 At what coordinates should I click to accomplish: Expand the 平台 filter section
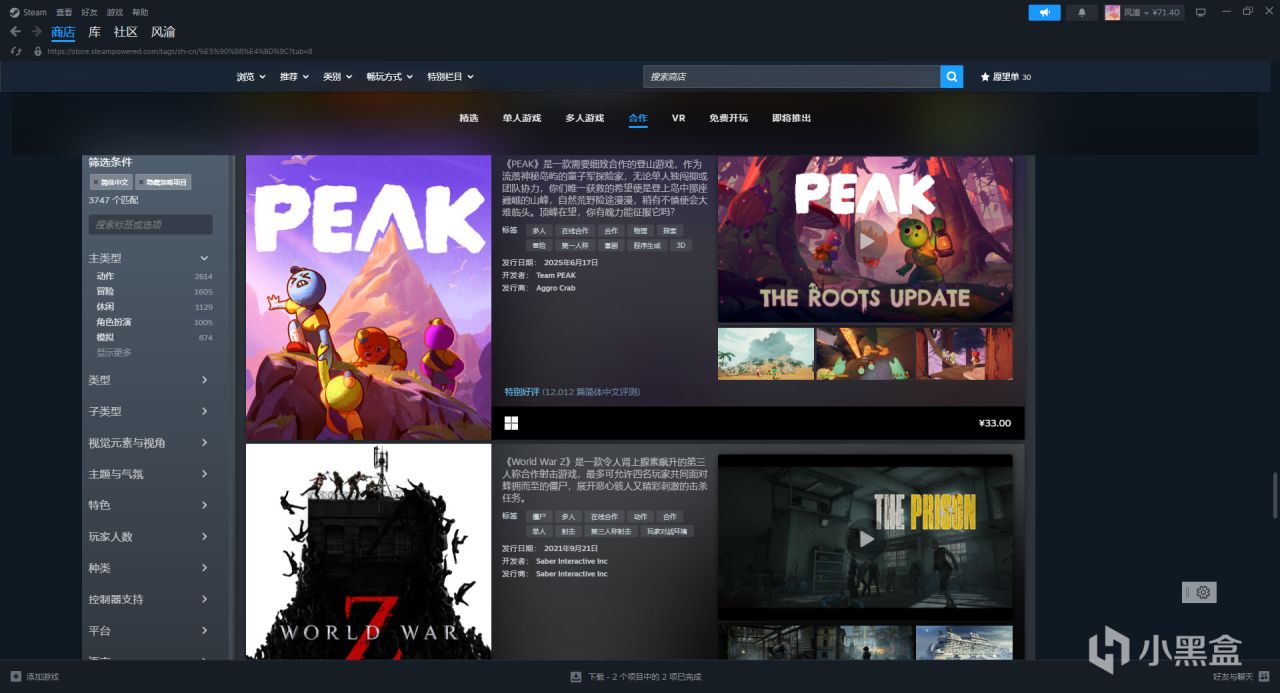(150, 630)
